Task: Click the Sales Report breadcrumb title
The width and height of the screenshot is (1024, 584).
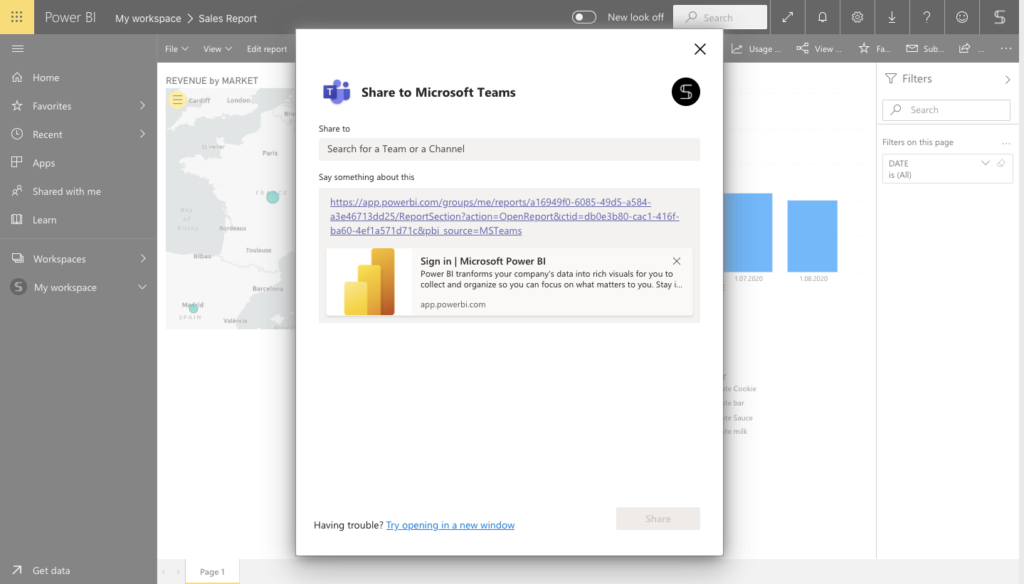Action: [227, 18]
